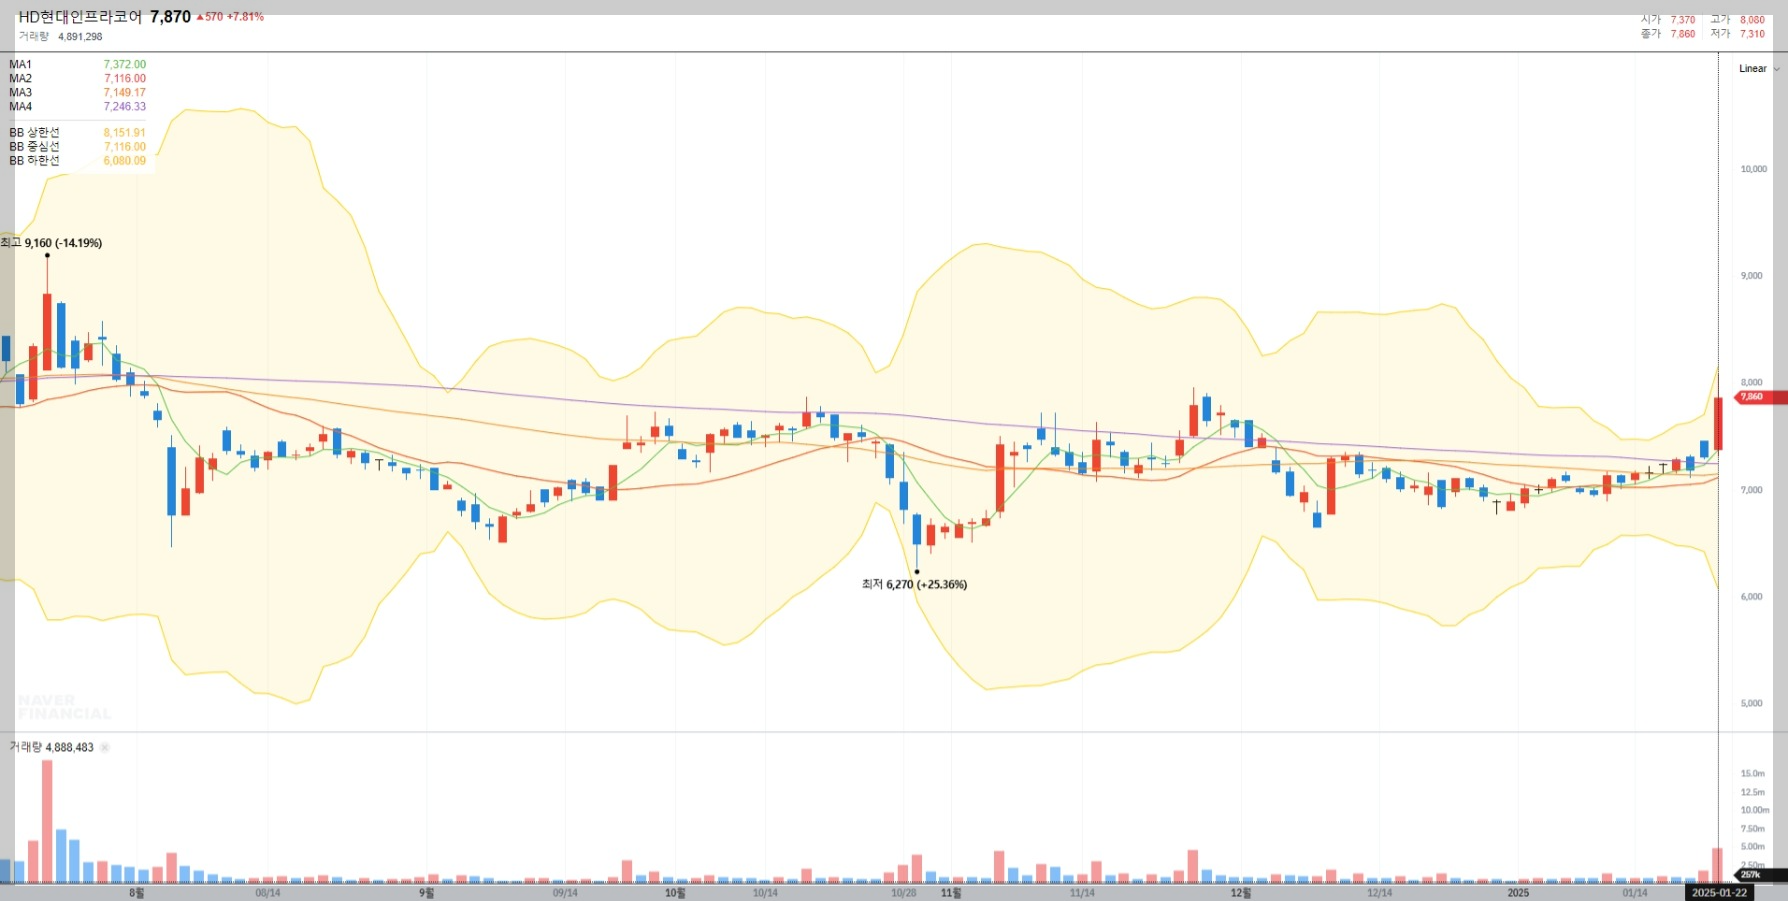Select the BB 하한선 legend entry
This screenshot has width=1788, height=901.
click(x=77, y=160)
